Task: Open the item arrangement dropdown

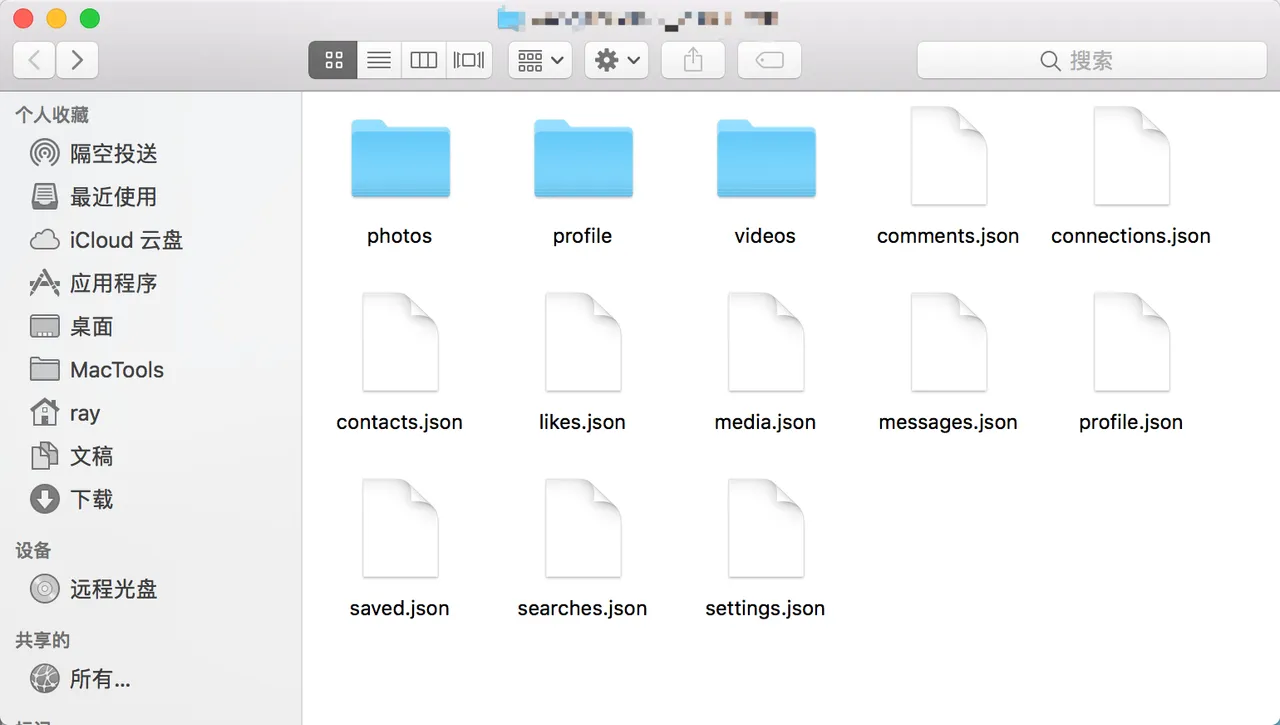Action: coord(540,60)
